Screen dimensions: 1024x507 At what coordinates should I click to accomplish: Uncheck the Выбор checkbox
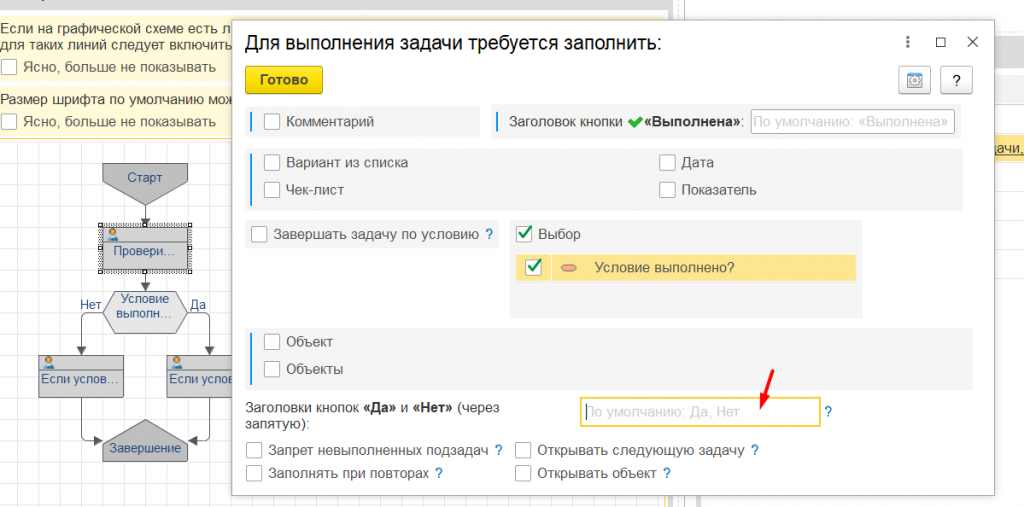[x=524, y=233]
